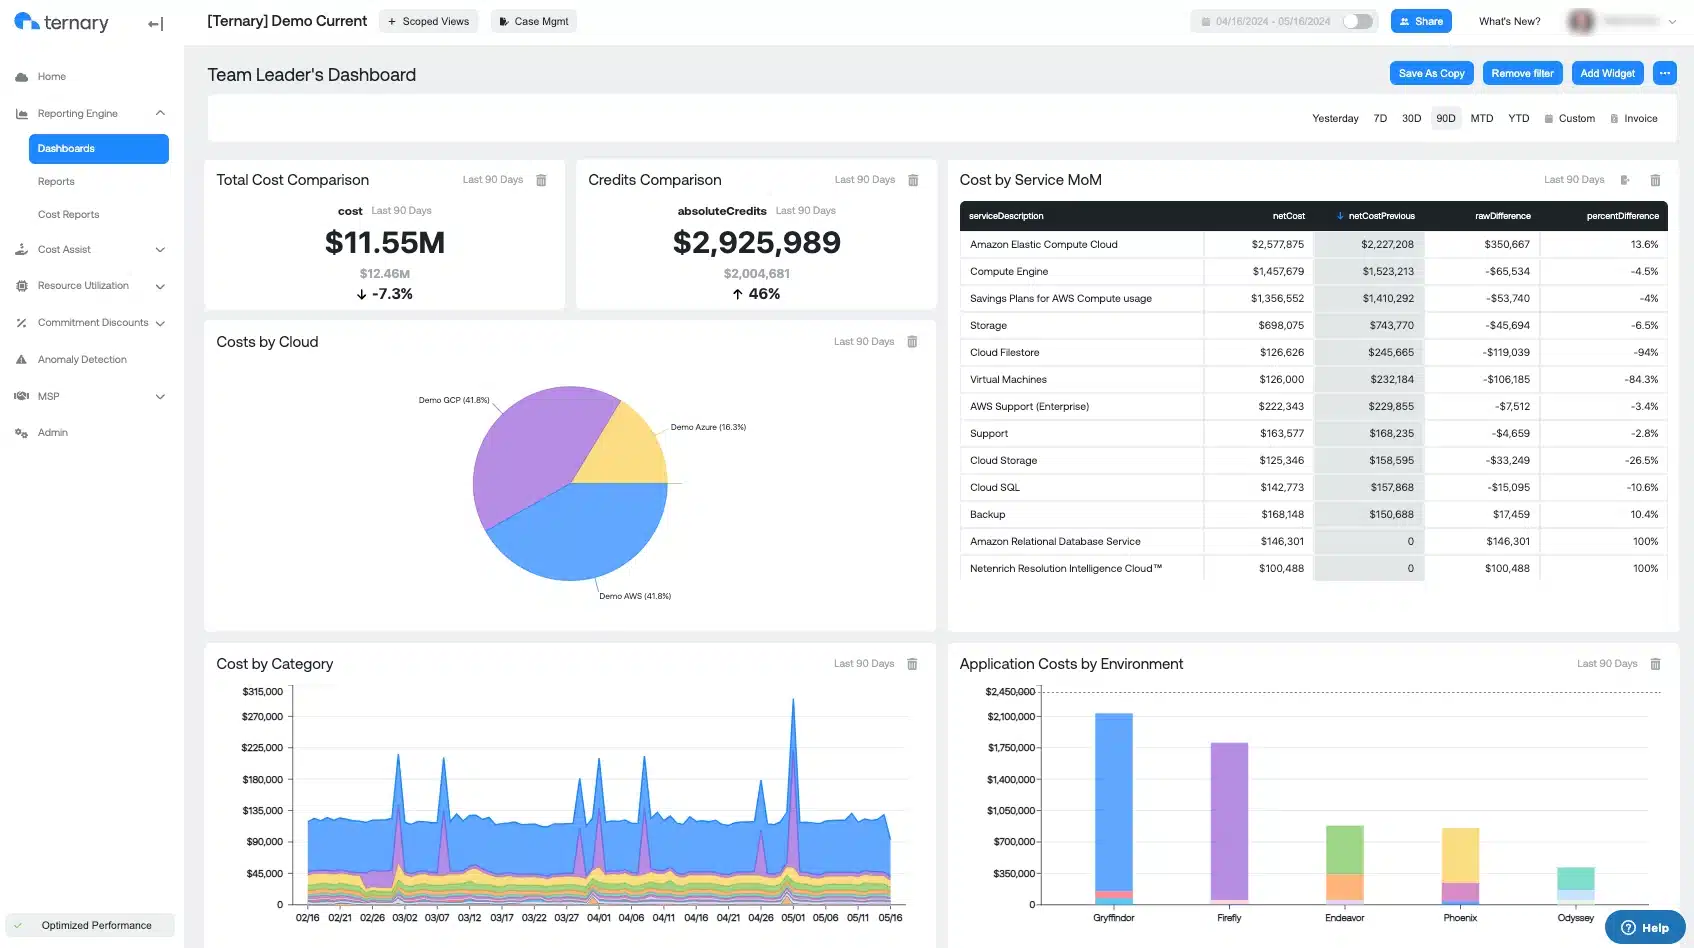1694x948 pixels.
Task: Expand the Resource Utilization section
Action: pyautogui.click(x=160, y=287)
